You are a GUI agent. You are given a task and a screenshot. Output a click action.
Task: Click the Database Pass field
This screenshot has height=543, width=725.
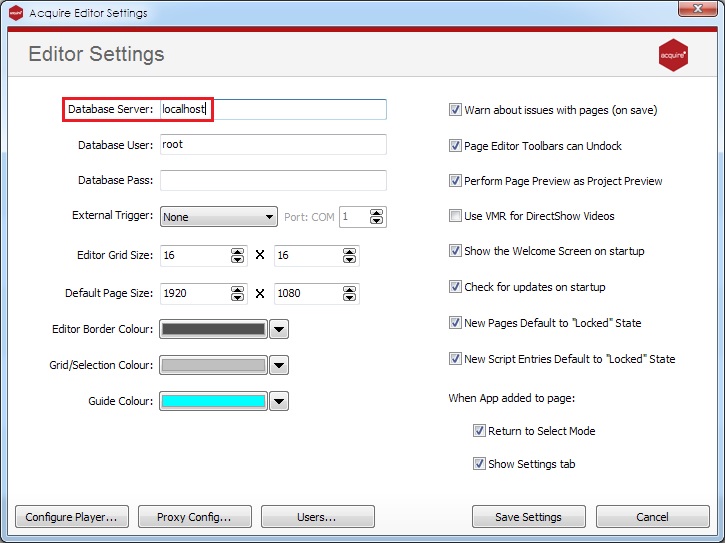(273, 180)
